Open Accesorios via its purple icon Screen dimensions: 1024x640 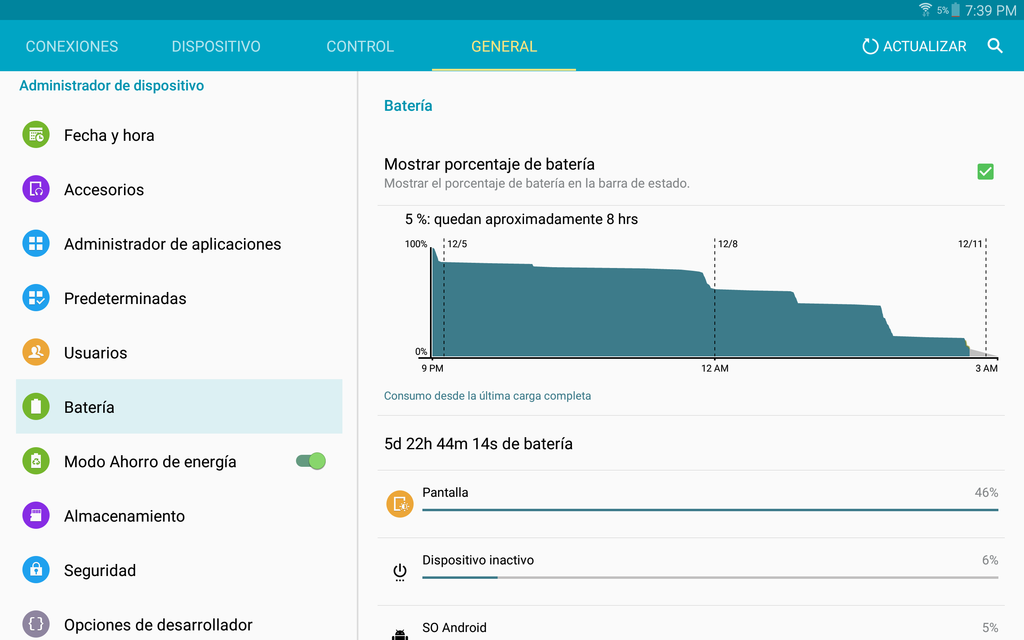pyautogui.click(x=36, y=189)
